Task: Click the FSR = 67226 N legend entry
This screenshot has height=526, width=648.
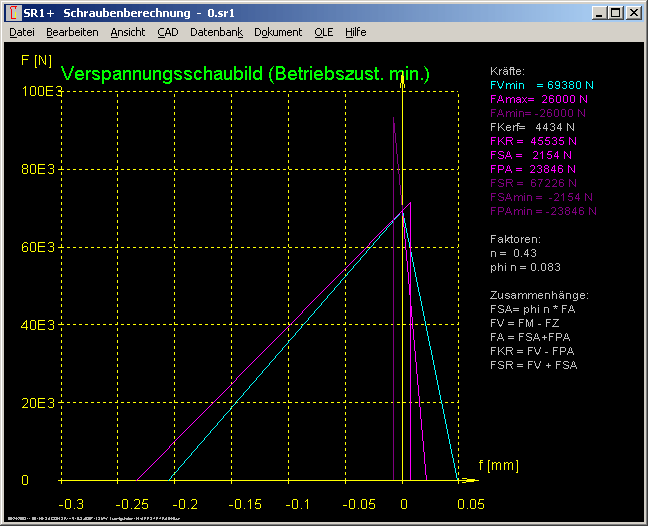Action: tap(533, 184)
